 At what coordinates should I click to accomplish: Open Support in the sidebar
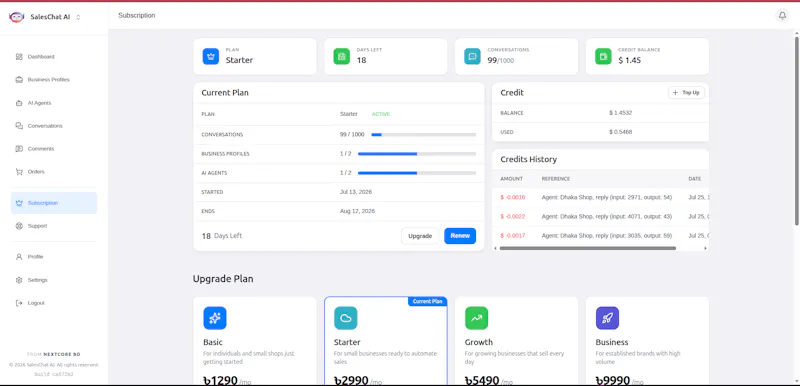pos(54,226)
